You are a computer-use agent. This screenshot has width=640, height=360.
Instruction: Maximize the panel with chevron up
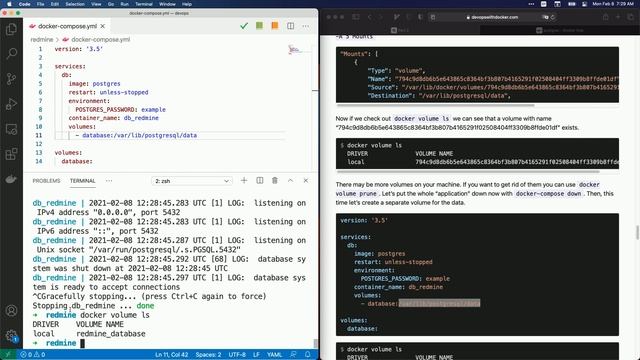point(290,180)
